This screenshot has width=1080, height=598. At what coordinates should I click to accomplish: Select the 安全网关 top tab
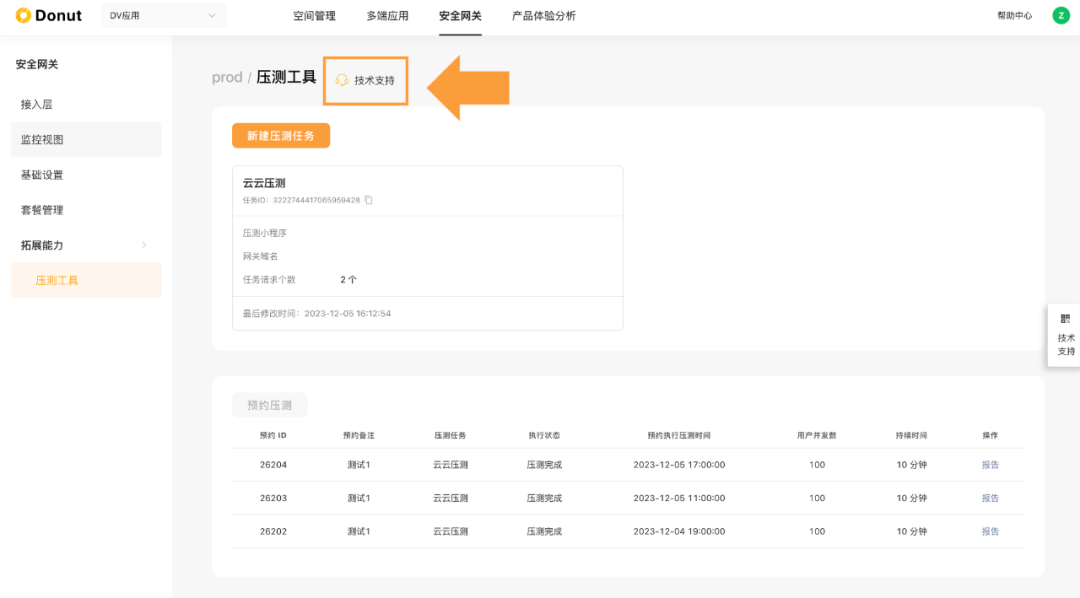(x=460, y=16)
